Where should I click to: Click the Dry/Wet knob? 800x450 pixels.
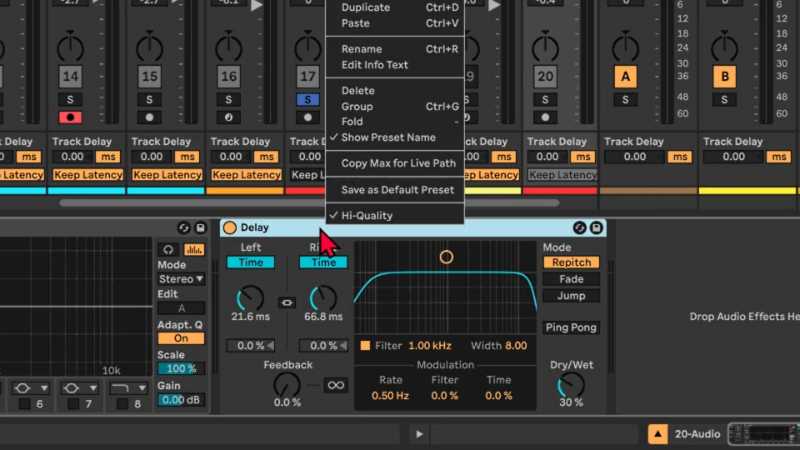(x=571, y=385)
